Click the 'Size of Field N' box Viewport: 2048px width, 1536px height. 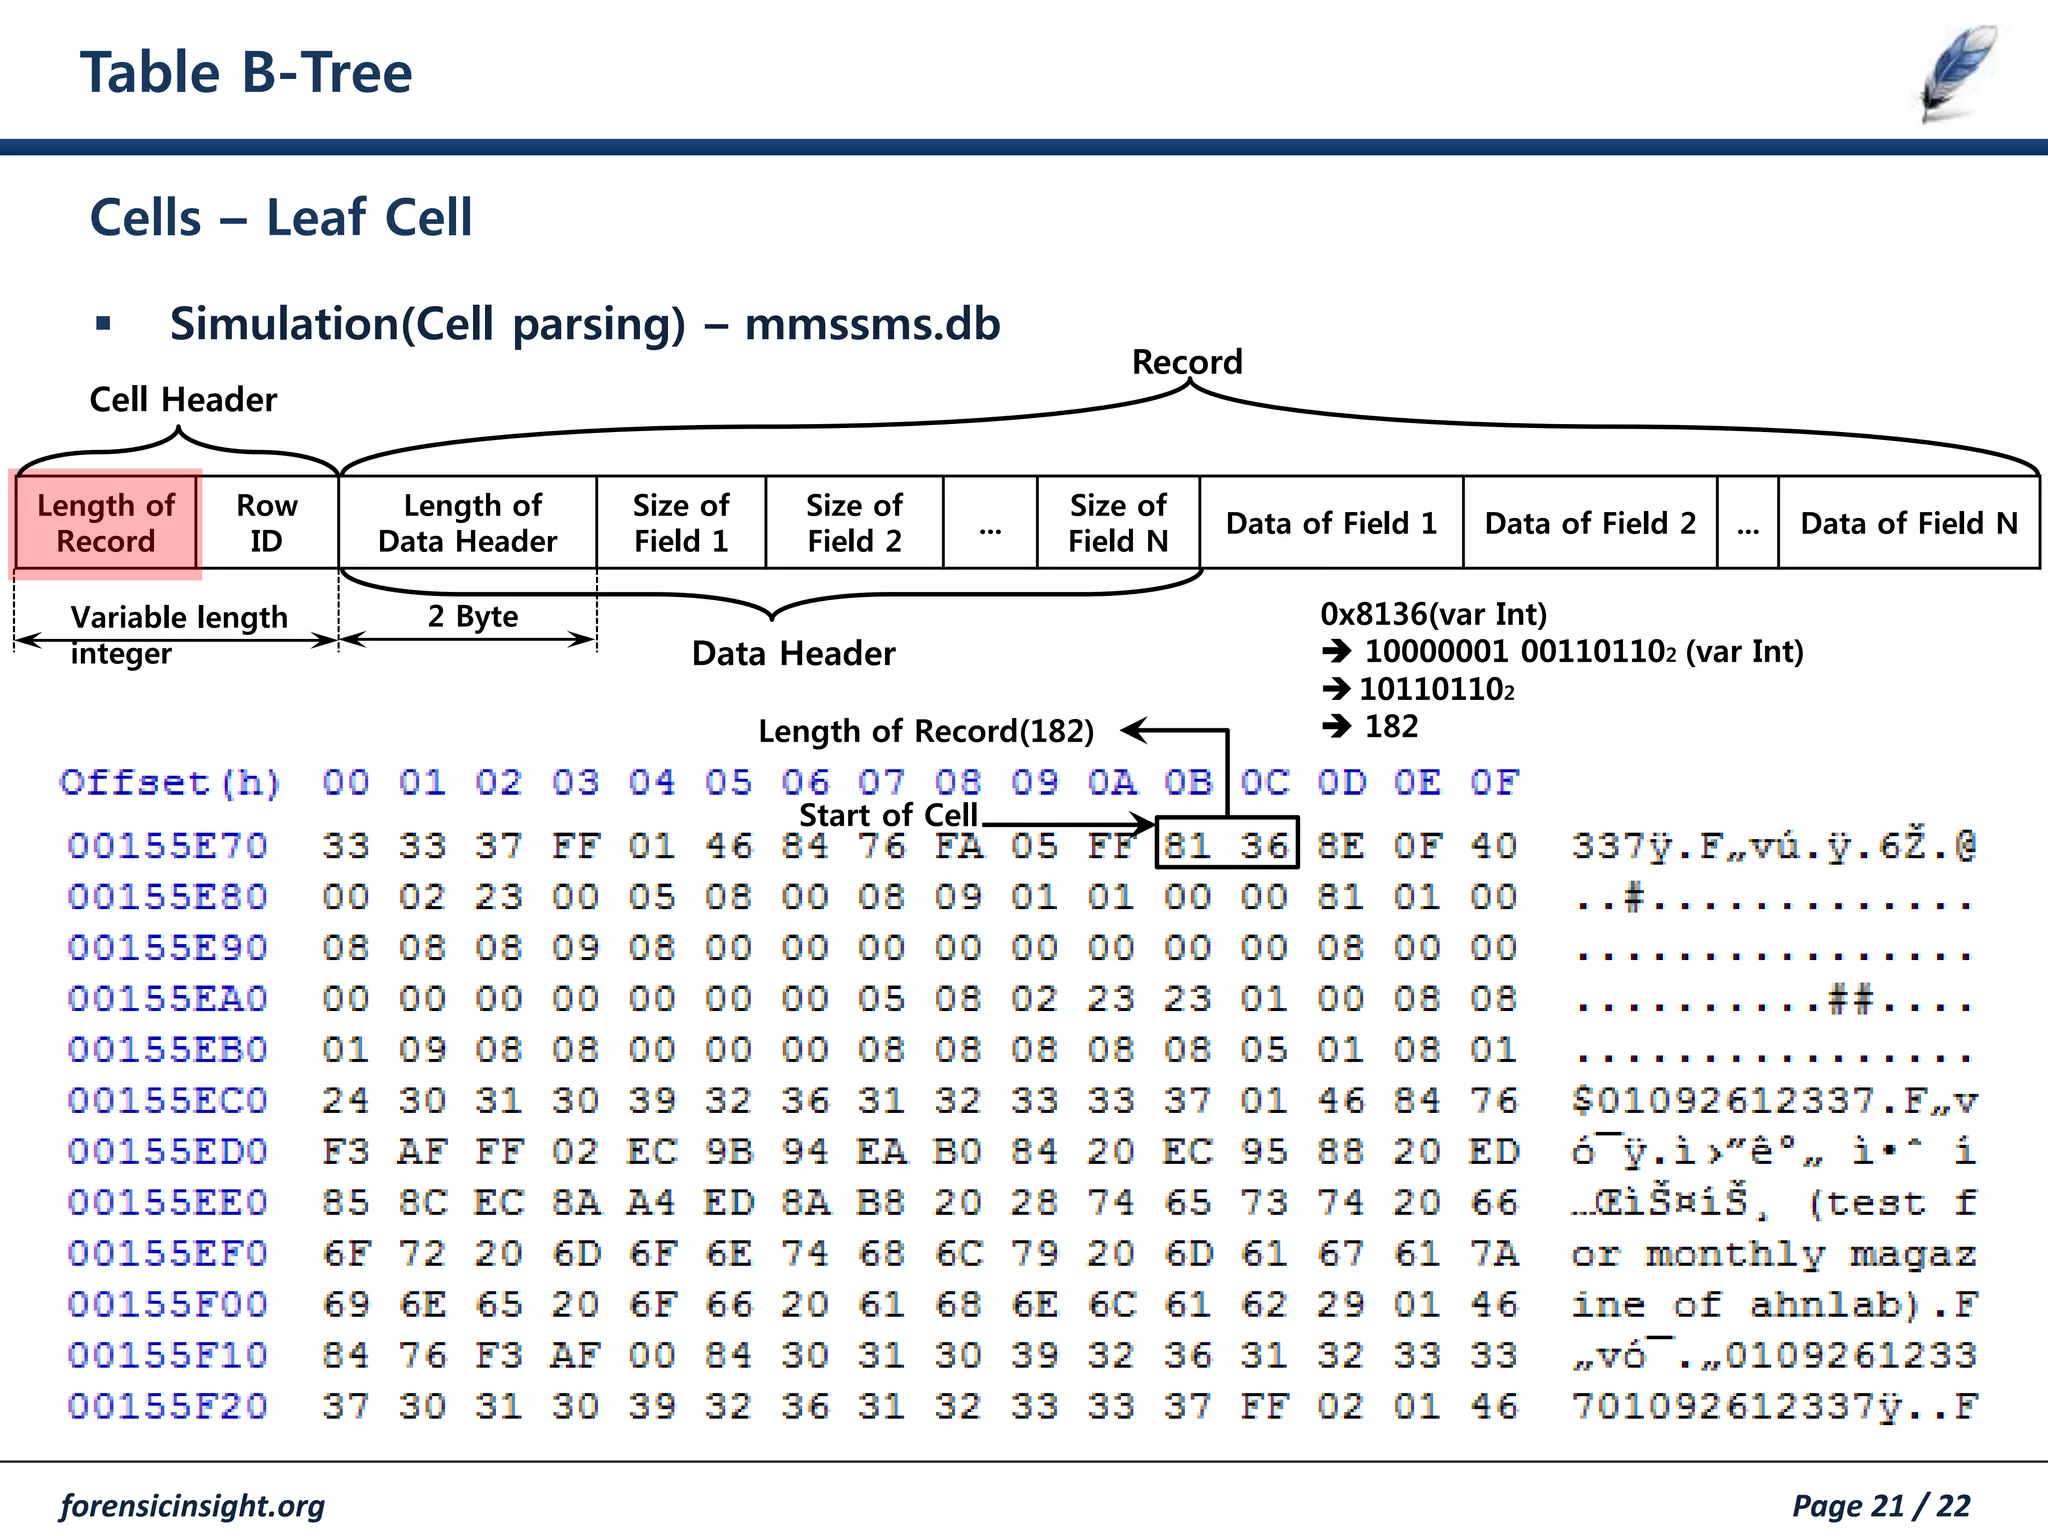pyautogui.click(x=1118, y=523)
